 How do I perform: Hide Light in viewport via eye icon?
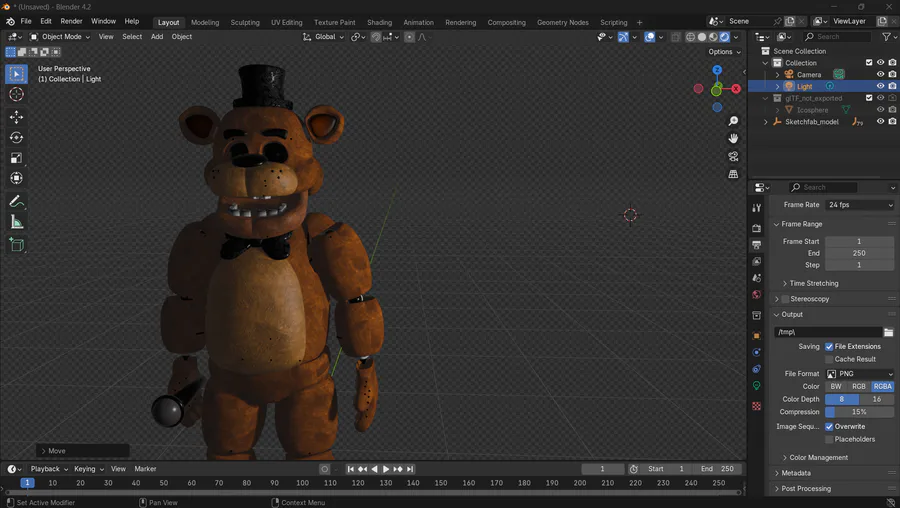point(880,86)
